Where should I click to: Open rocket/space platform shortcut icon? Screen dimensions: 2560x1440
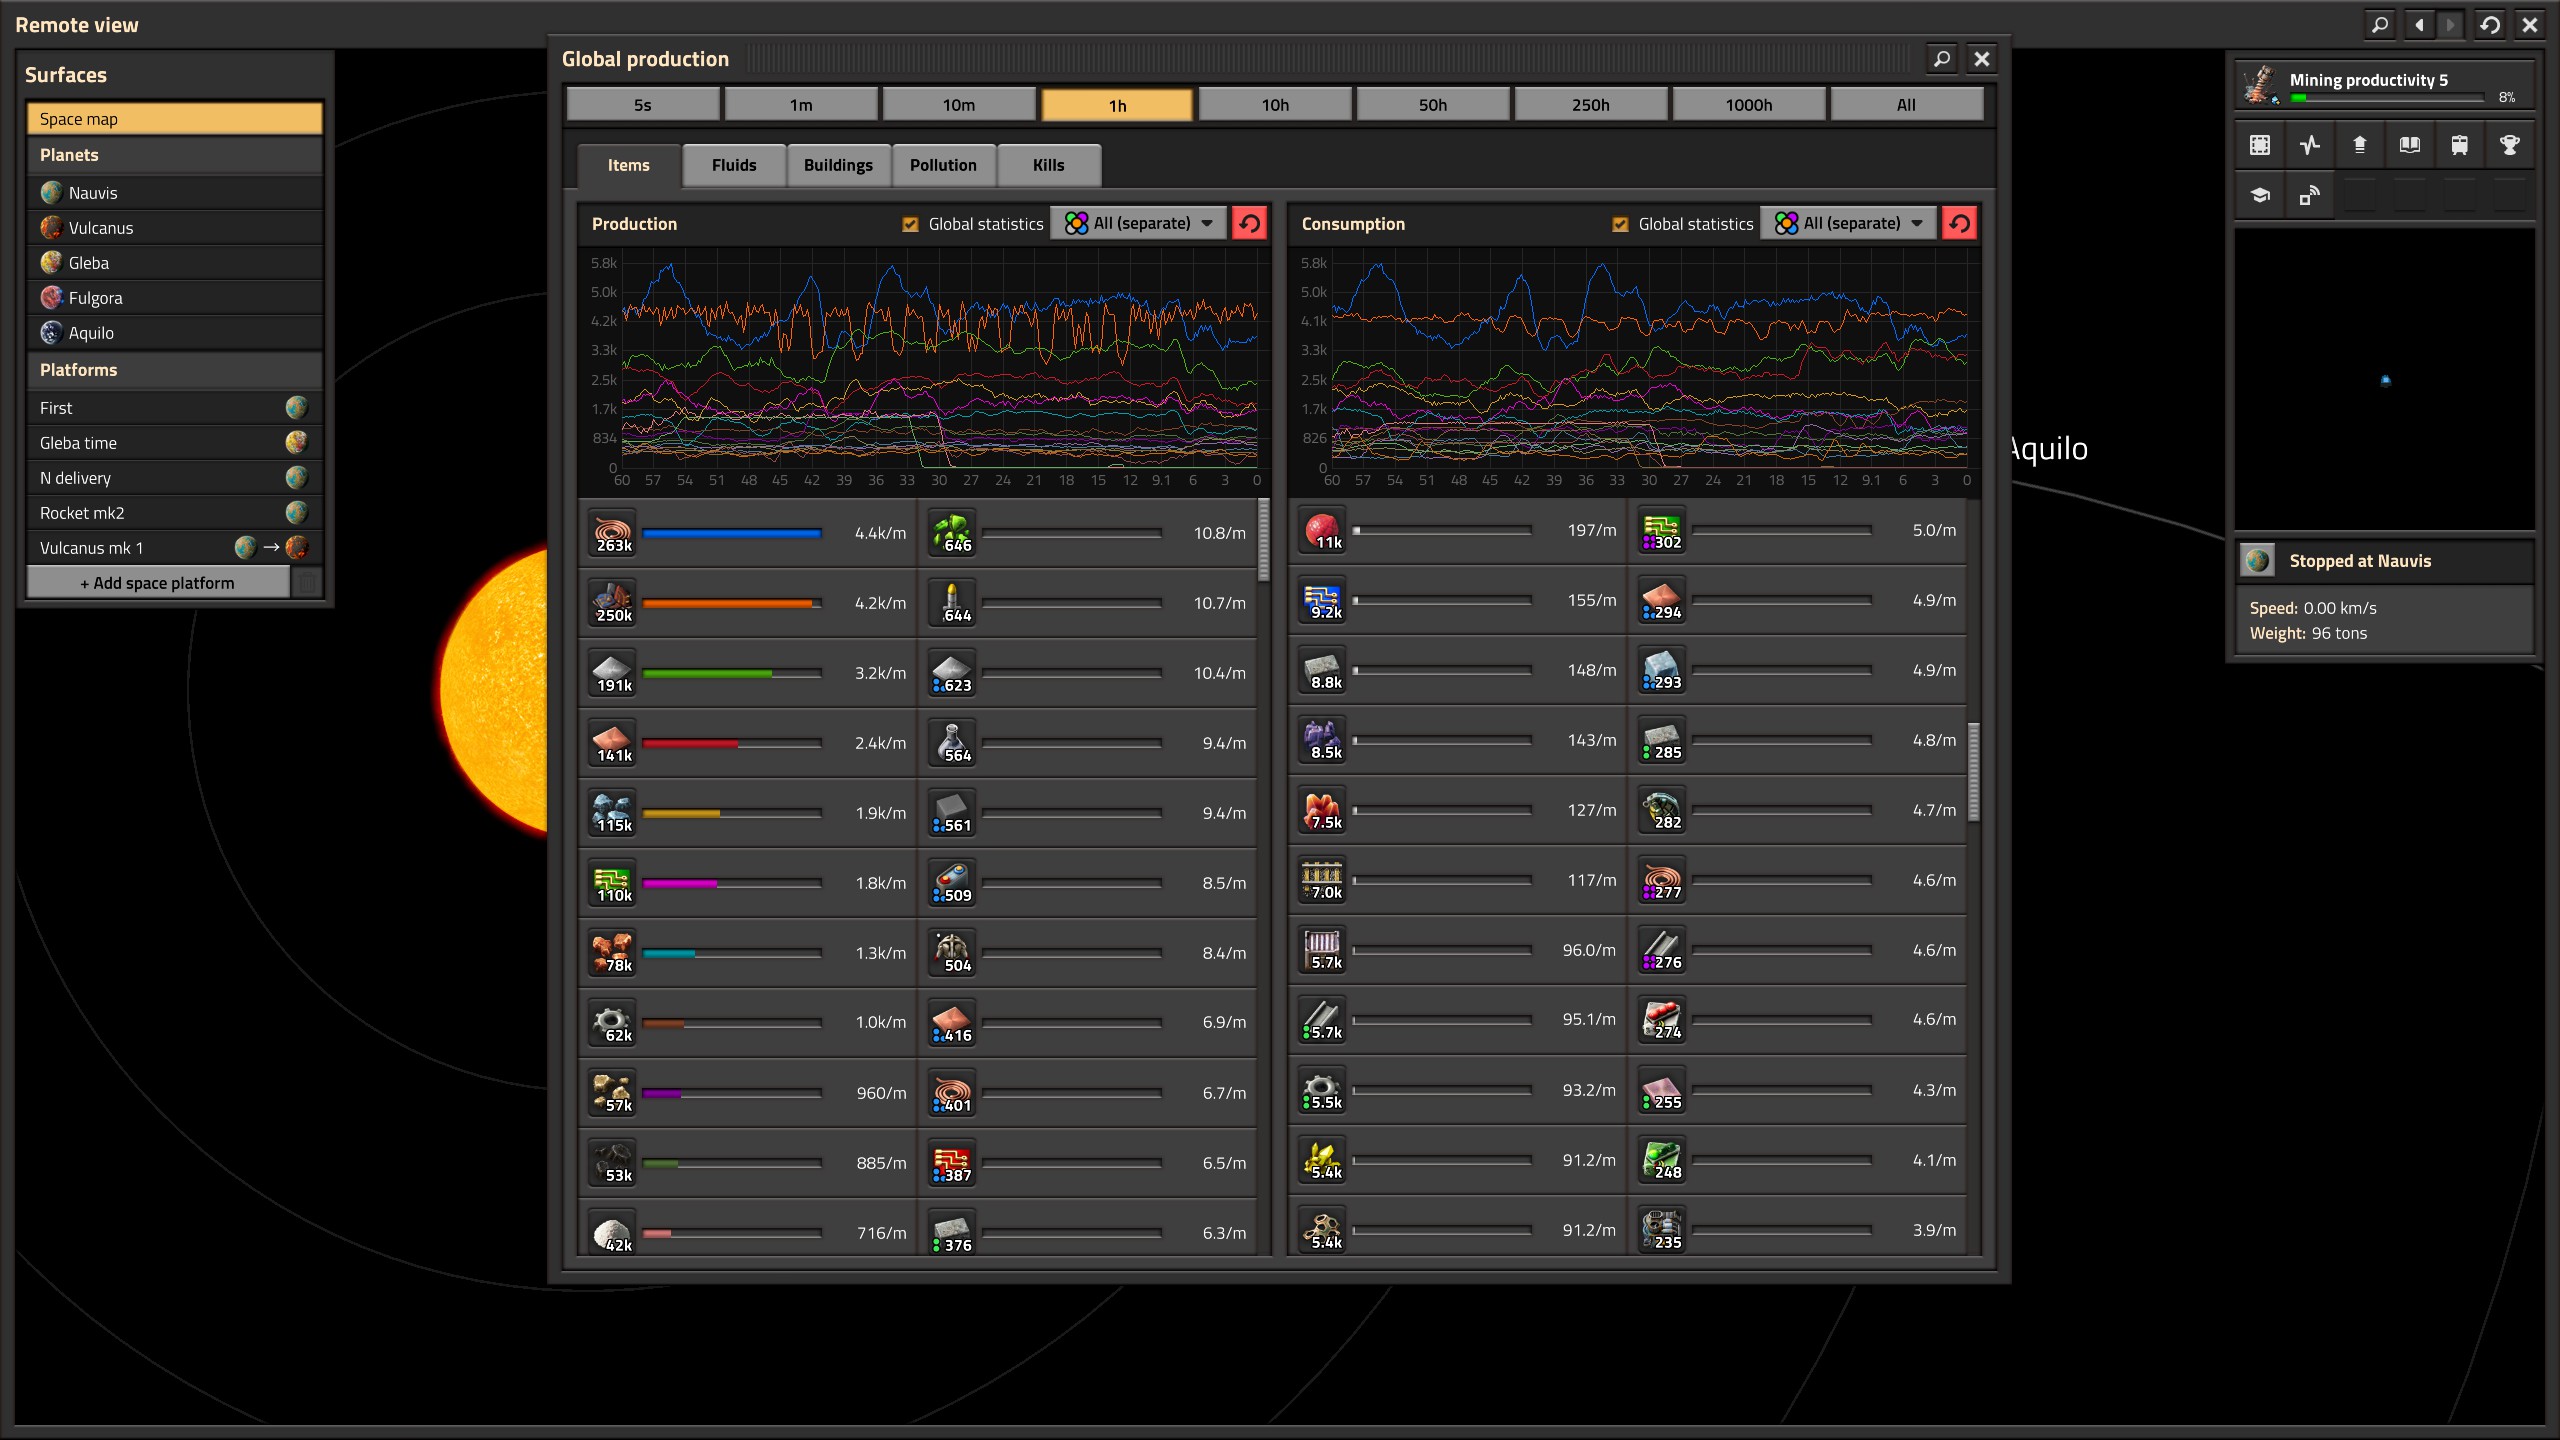point(2359,145)
